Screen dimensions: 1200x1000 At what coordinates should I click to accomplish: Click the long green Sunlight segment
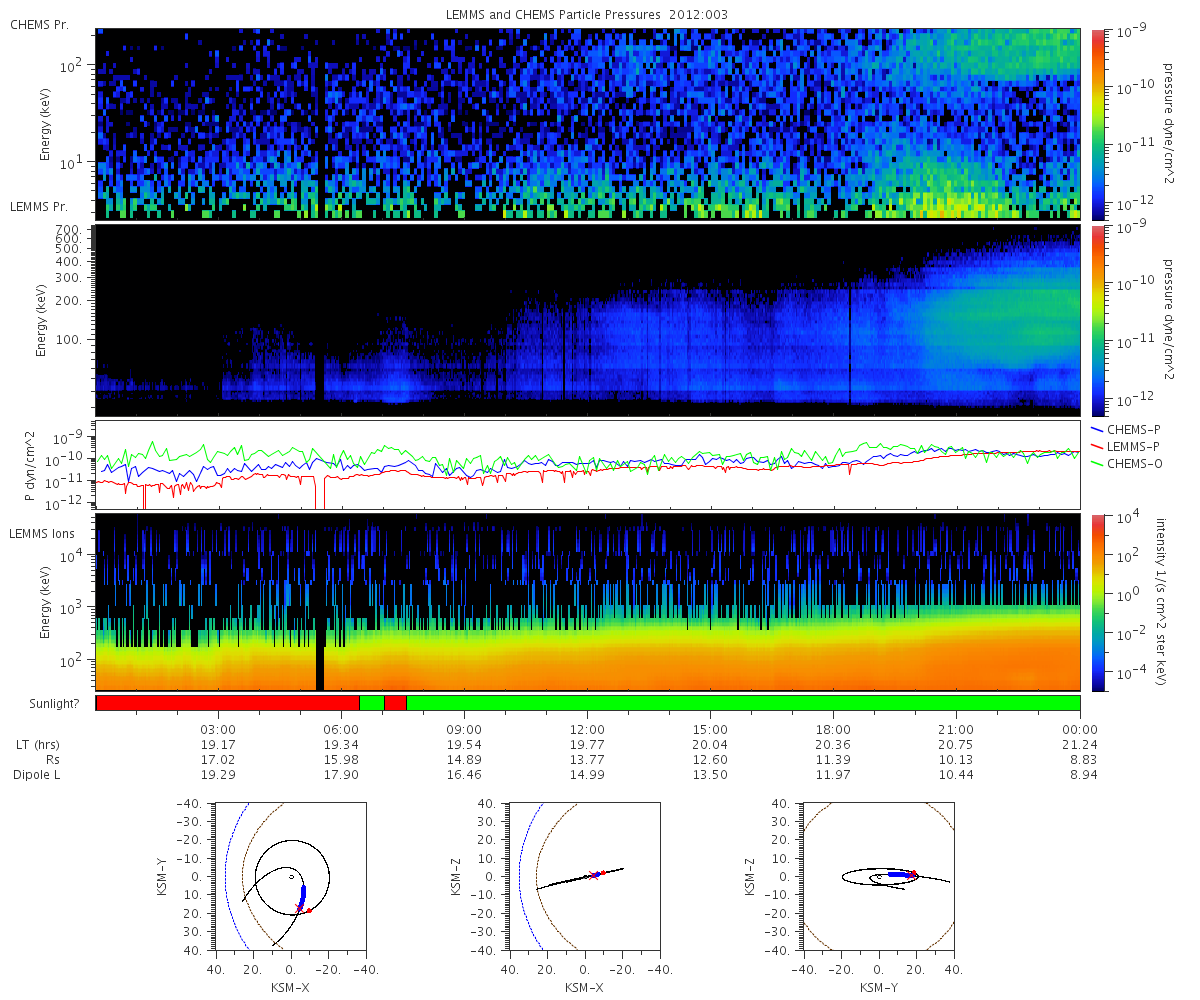pos(743,703)
